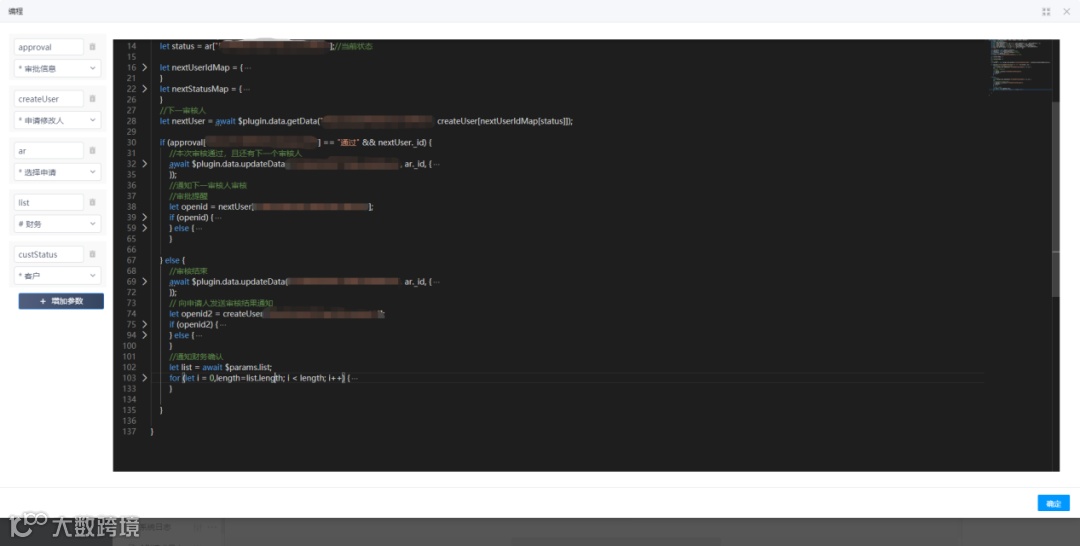Image resolution: width=1080 pixels, height=546 pixels.
Task: Edit the createUser parameter name field
Action: point(48,98)
